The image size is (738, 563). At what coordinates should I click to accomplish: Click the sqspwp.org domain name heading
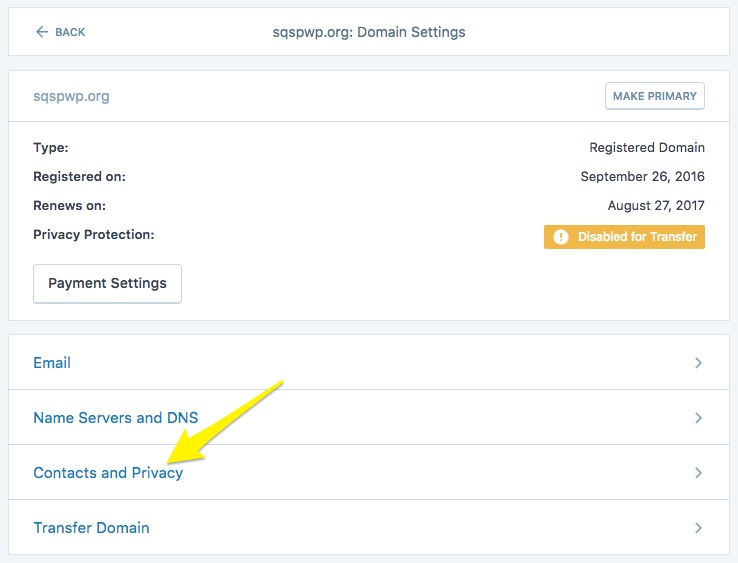[71, 96]
